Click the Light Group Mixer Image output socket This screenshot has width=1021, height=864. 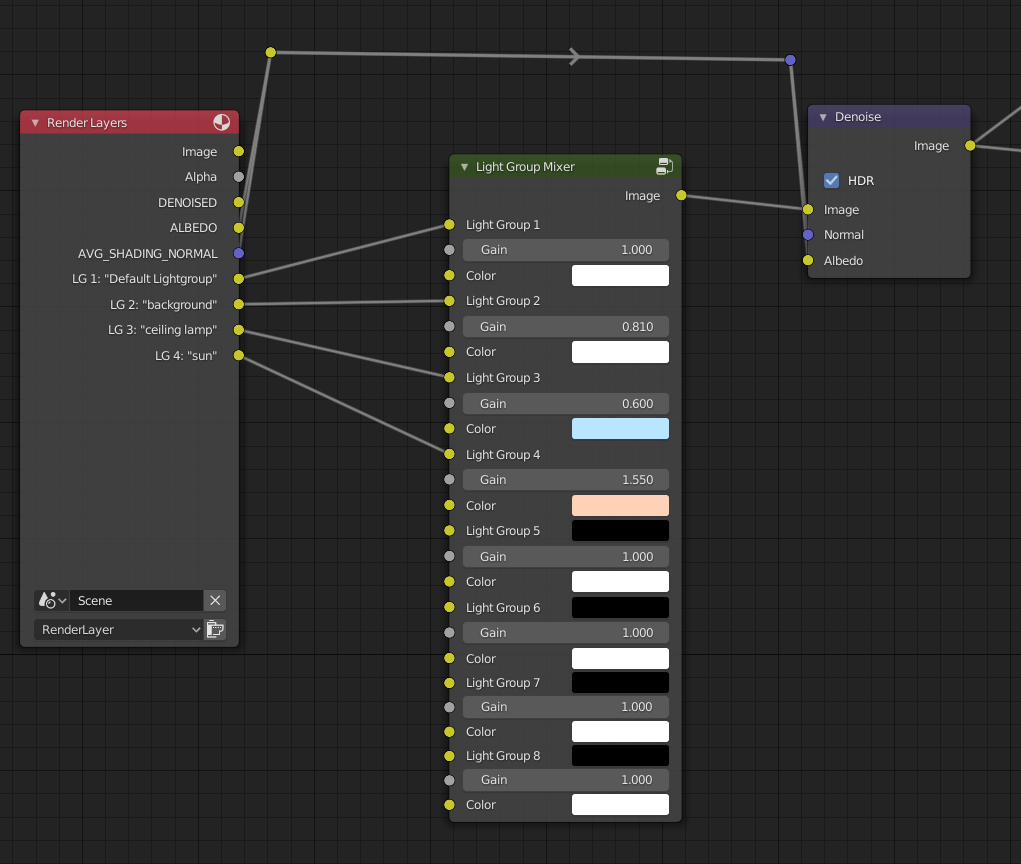pos(681,195)
